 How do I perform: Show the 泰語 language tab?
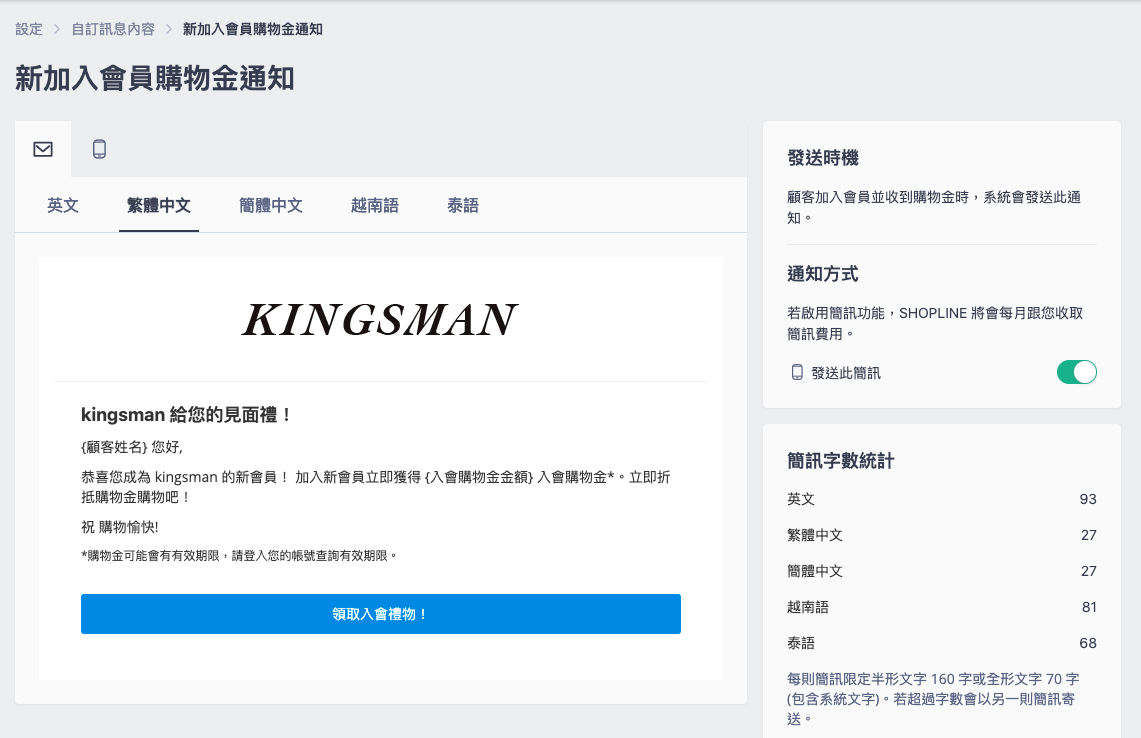coord(463,205)
